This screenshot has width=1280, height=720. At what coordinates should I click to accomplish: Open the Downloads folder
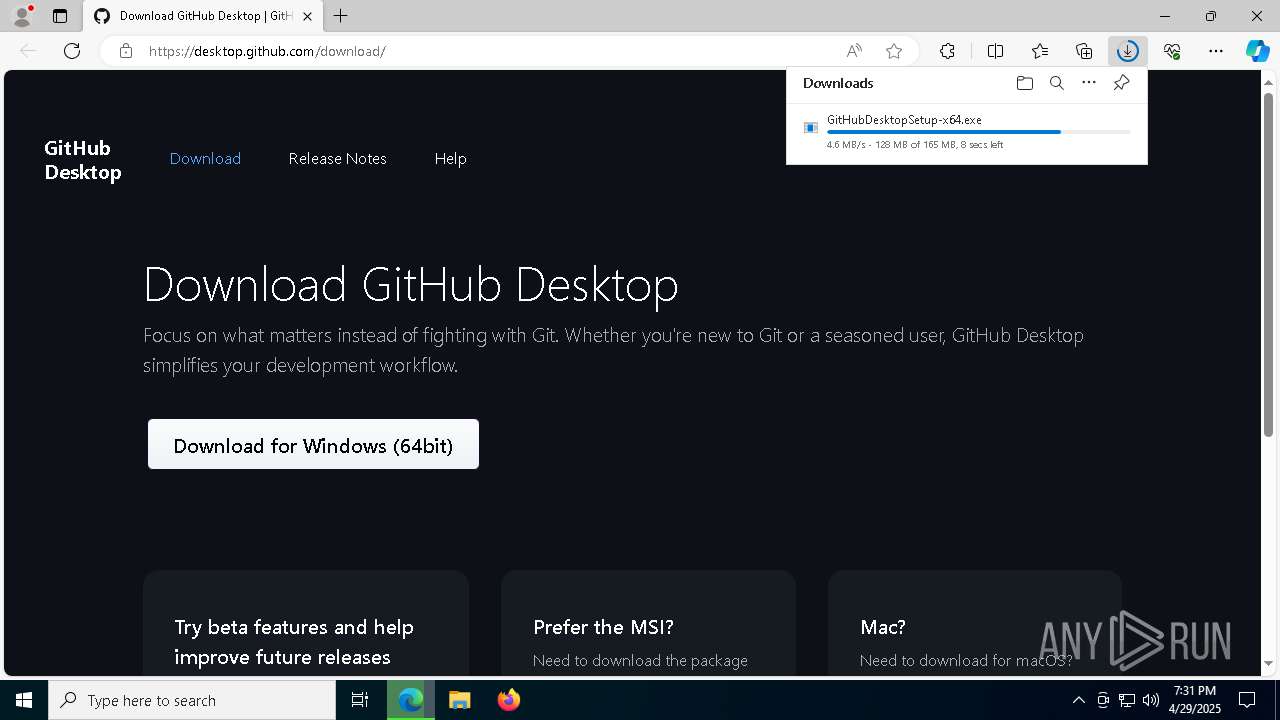click(x=1024, y=83)
